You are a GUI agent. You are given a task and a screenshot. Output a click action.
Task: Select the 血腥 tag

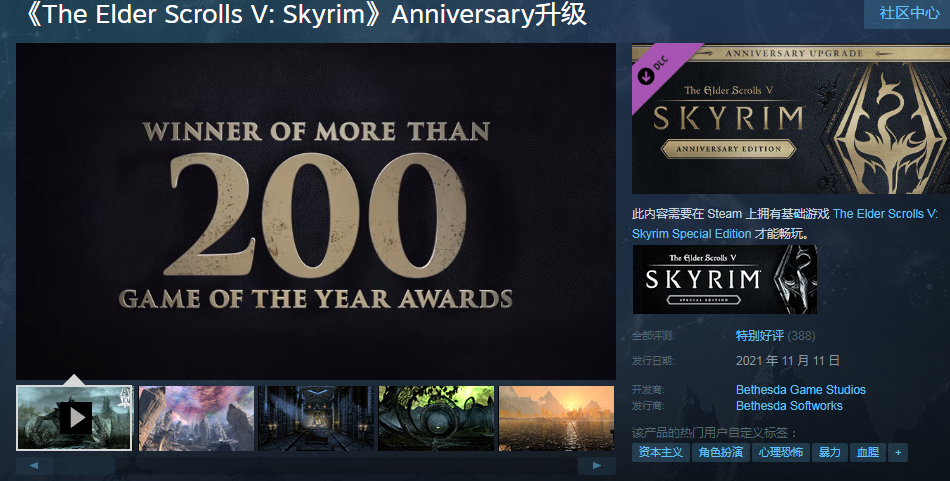tap(868, 453)
